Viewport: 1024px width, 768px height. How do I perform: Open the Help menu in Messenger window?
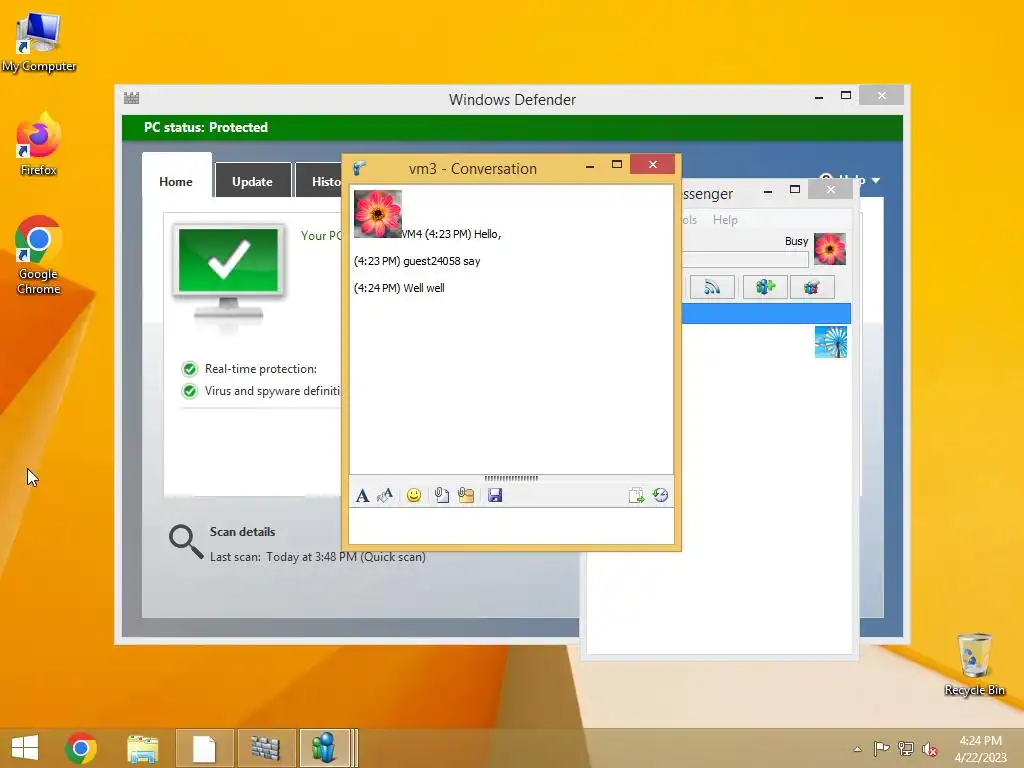click(725, 220)
